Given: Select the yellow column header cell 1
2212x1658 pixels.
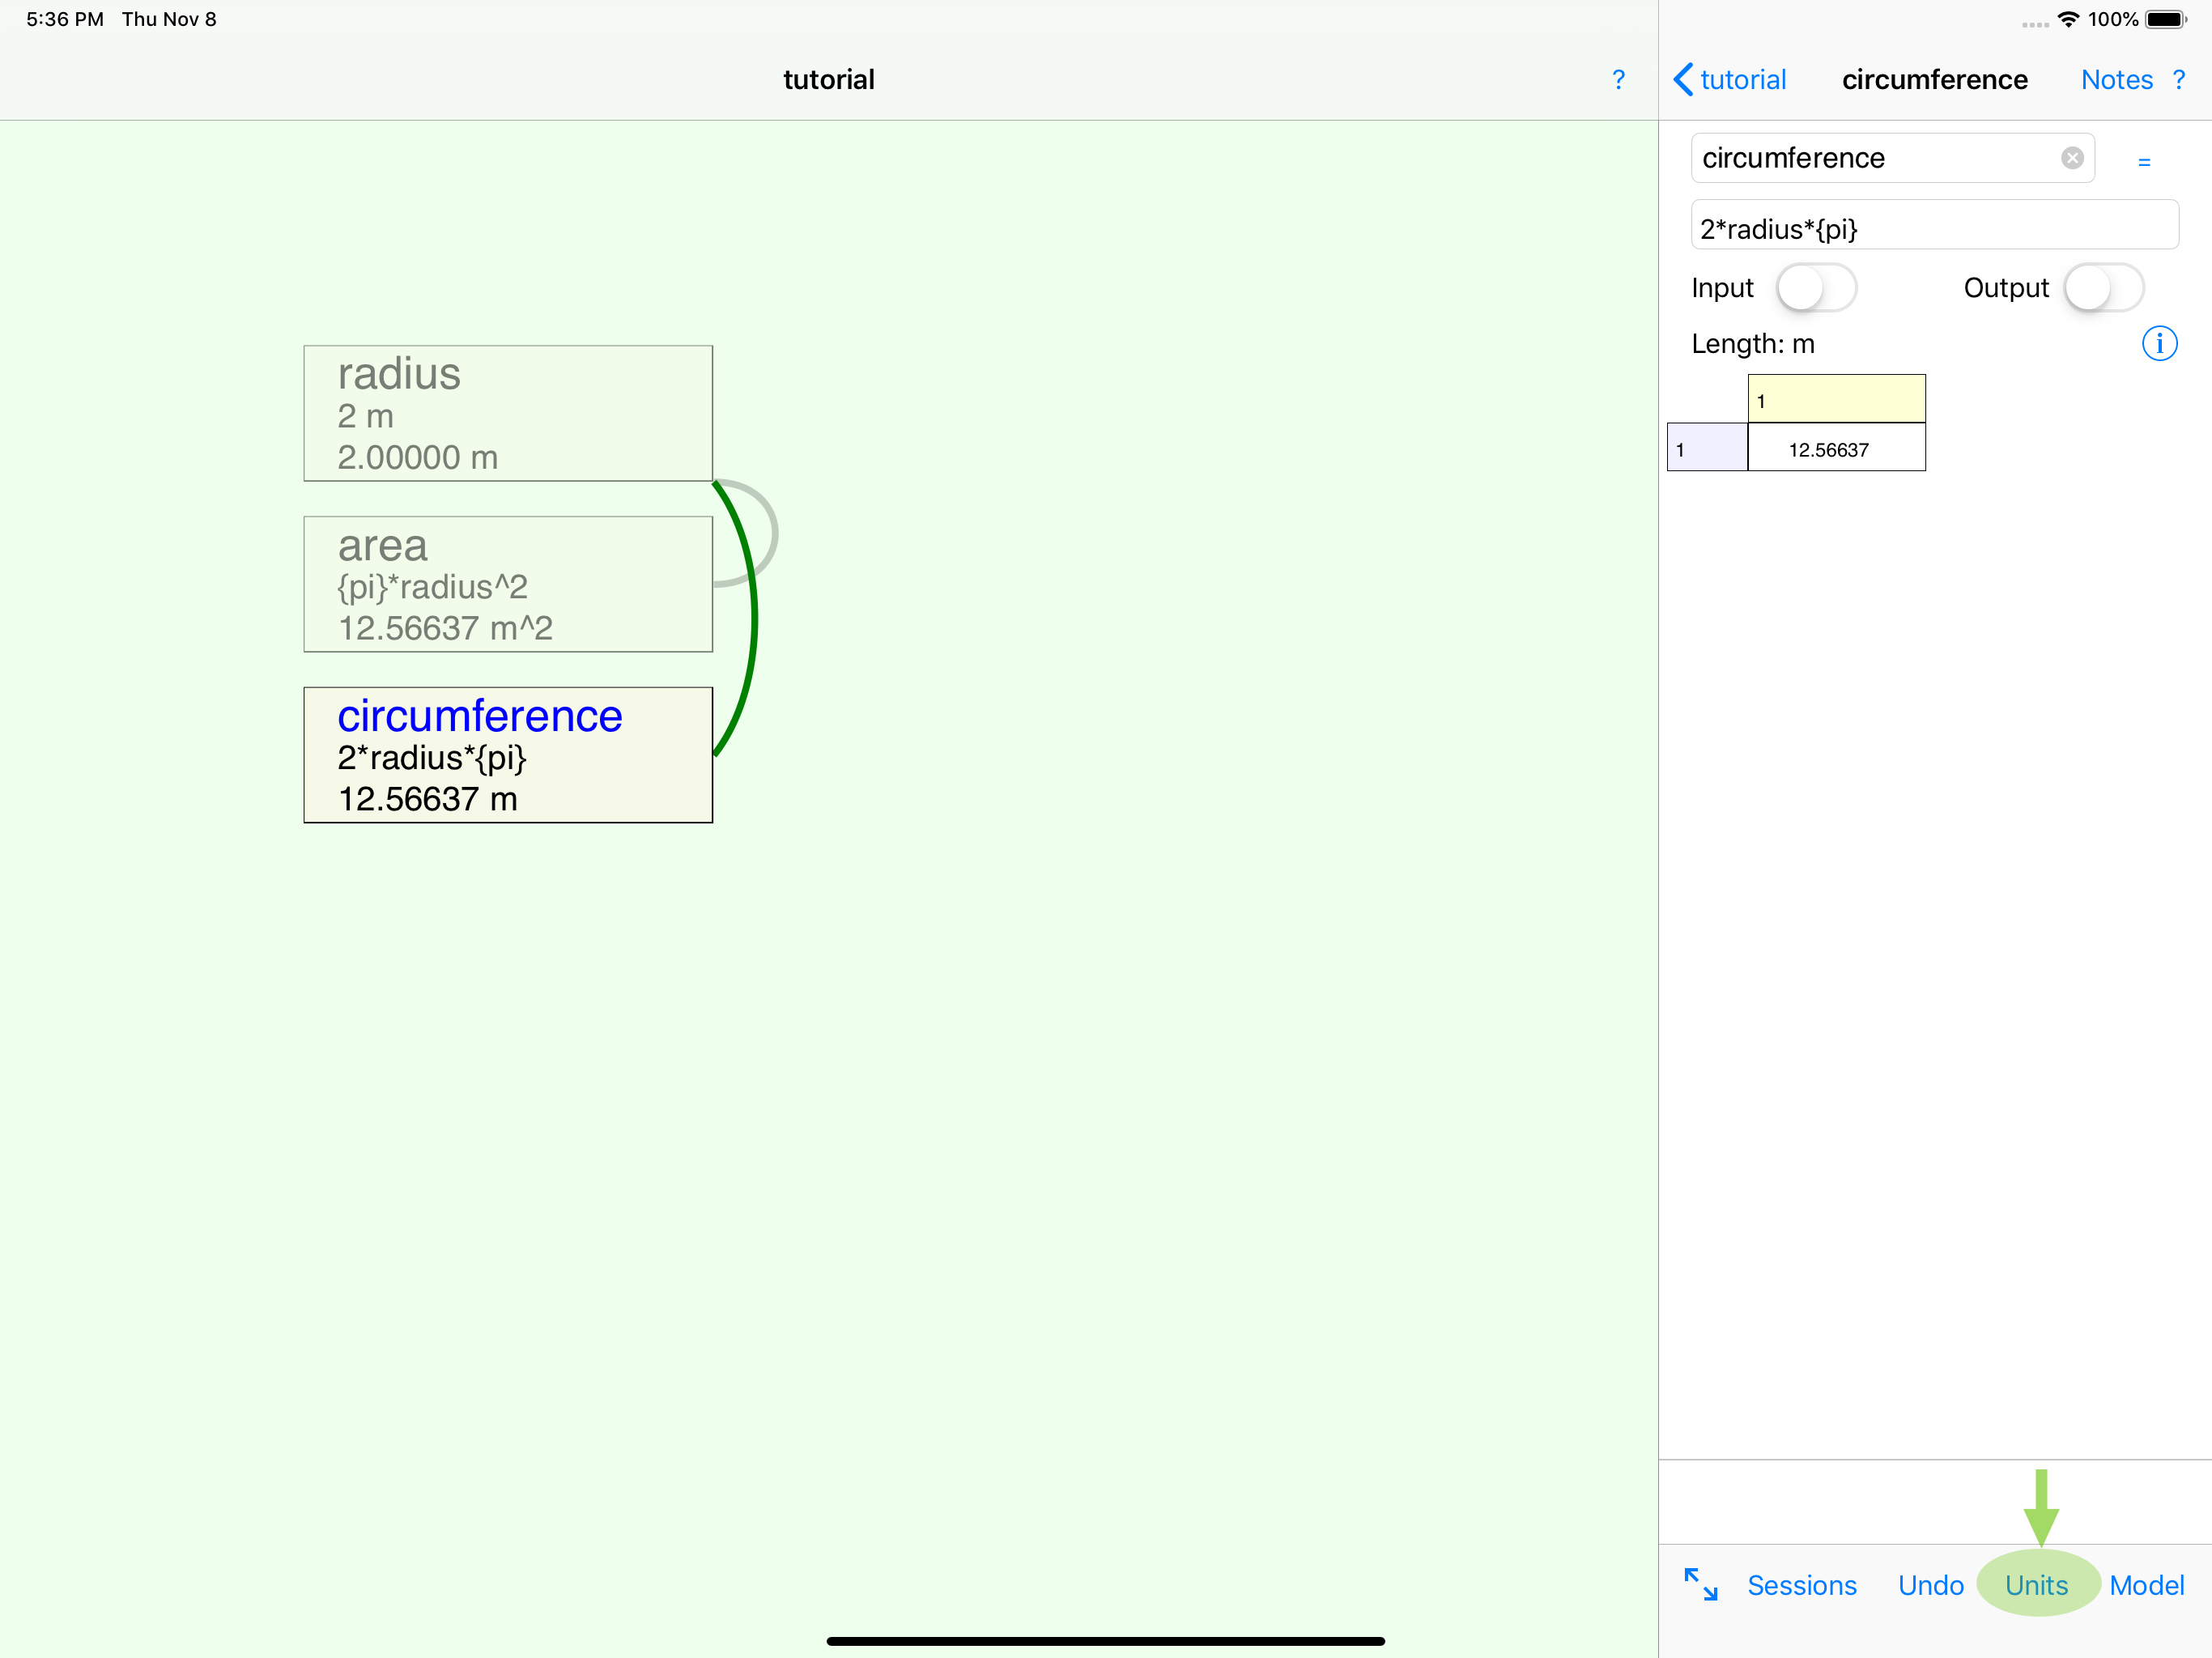Looking at the screenshot, I should point(1836,399).
